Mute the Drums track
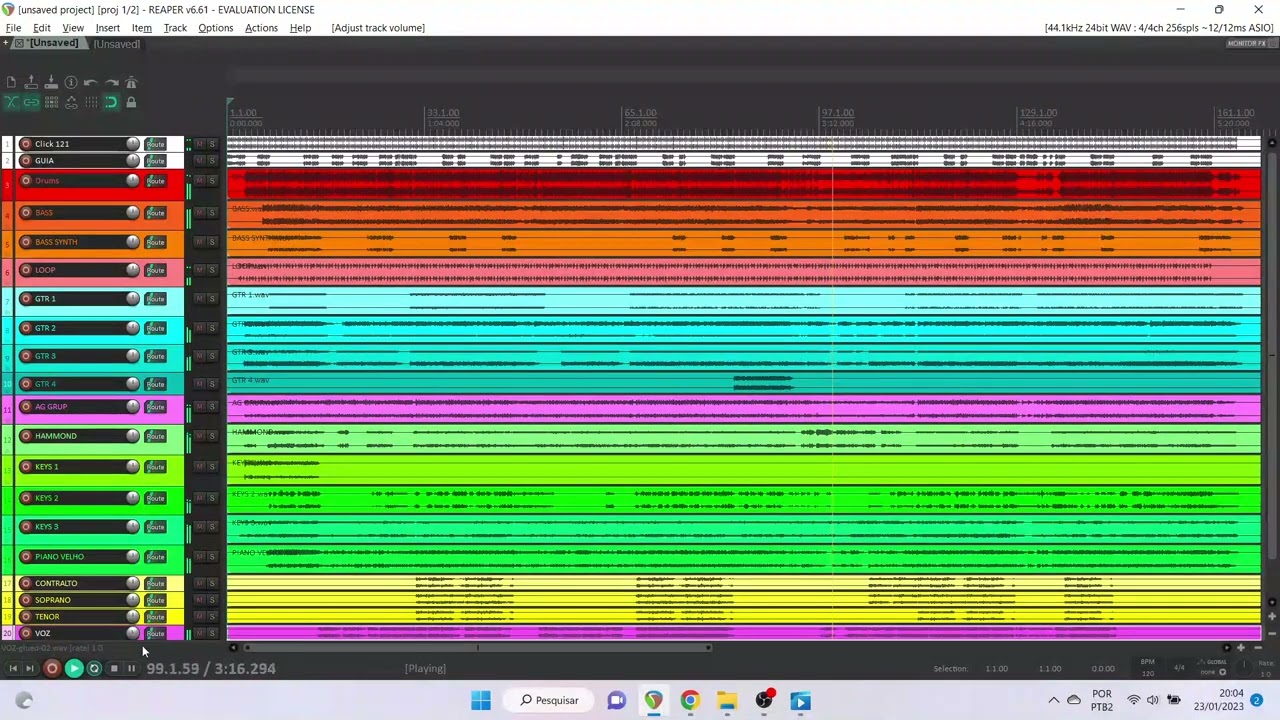The image size is (1280, 720). coord(199,181)
